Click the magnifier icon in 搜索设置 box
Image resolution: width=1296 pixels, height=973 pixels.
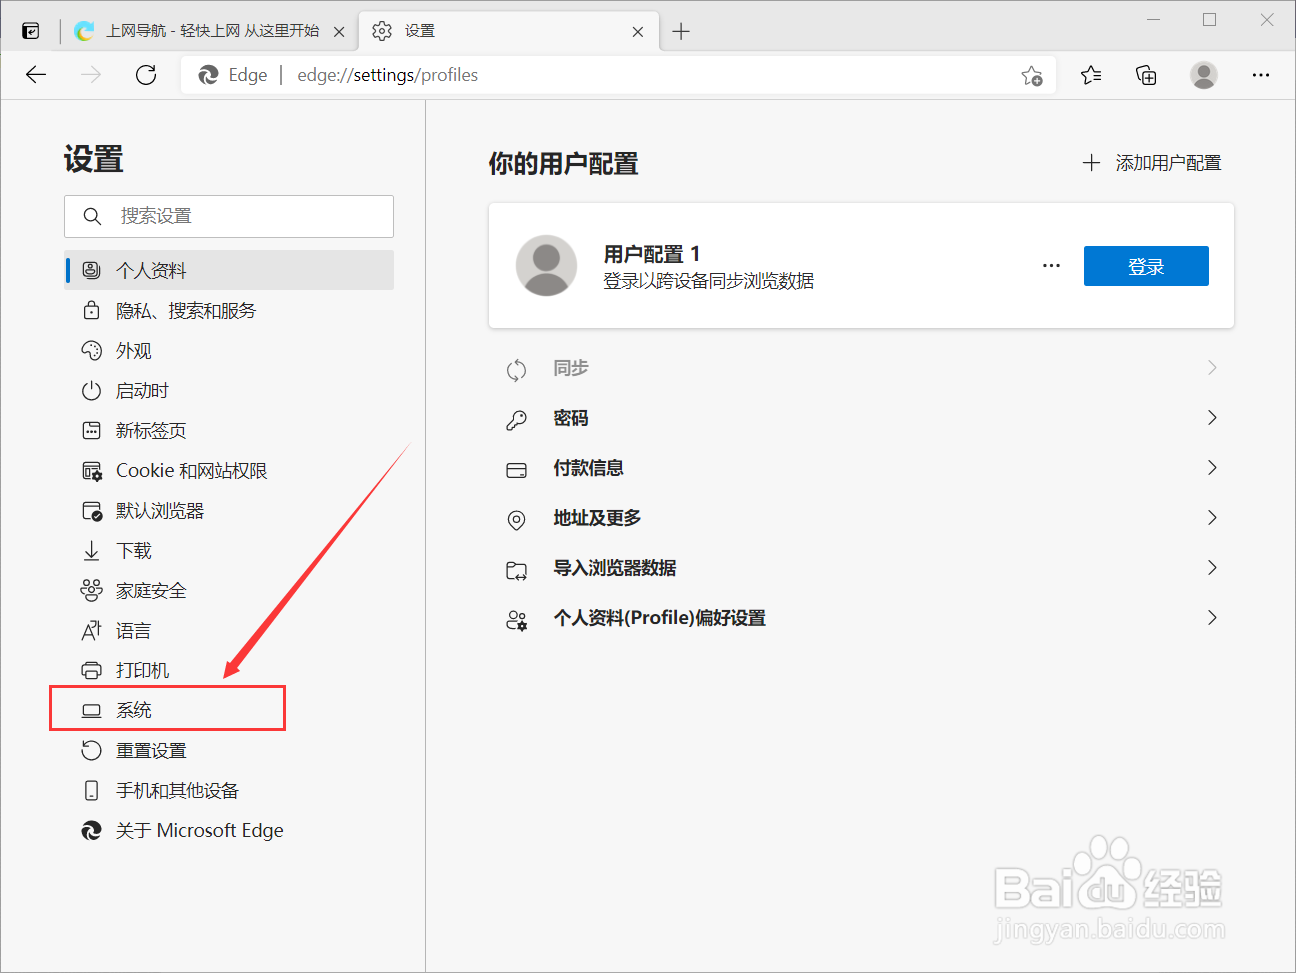[x=92, y=216]
